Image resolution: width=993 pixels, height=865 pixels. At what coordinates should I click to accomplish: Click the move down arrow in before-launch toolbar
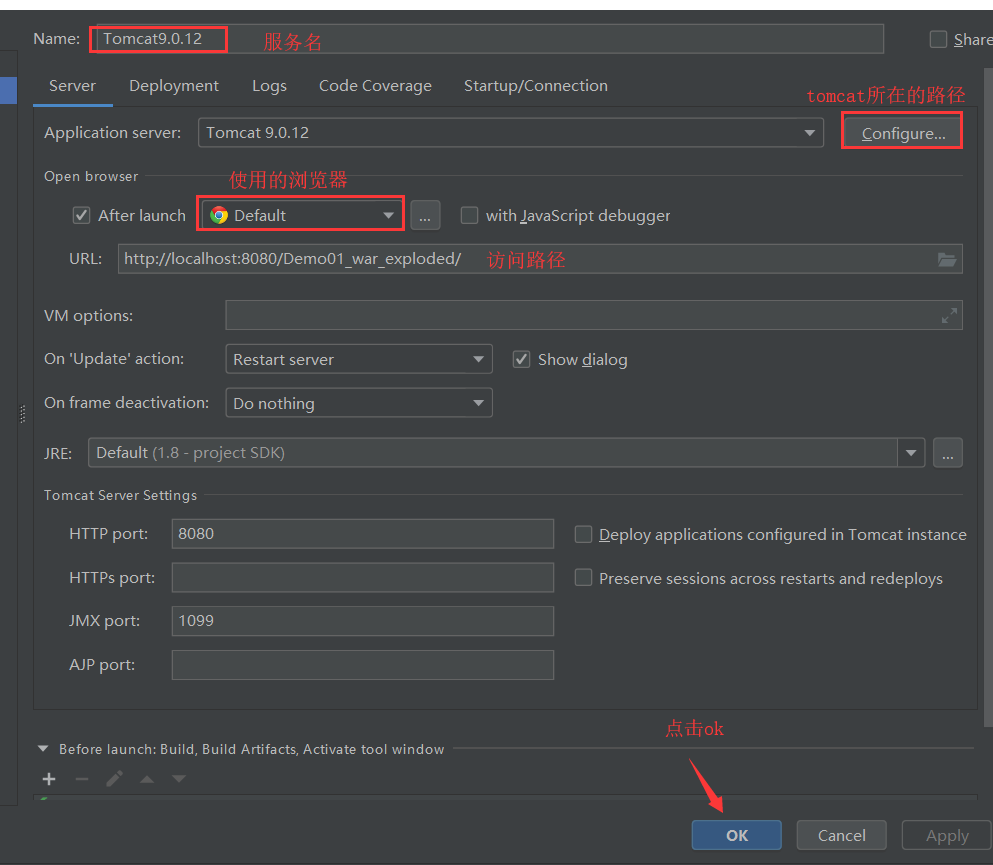[x=179, y=779]
